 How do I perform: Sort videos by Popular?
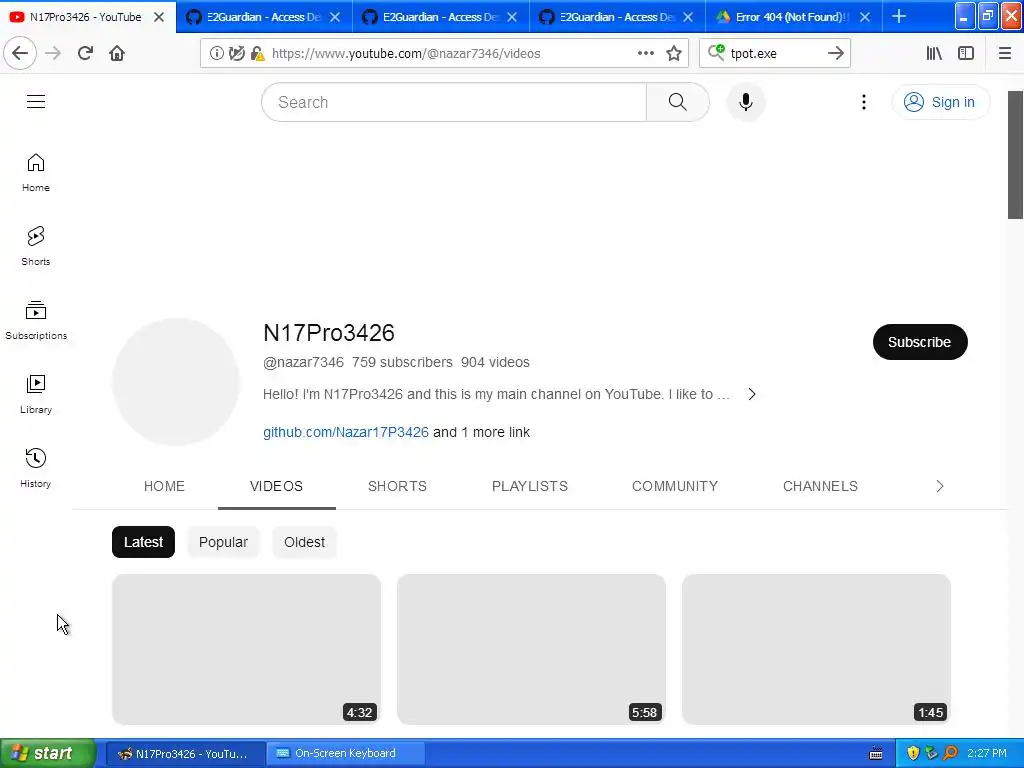click(223, 542)
